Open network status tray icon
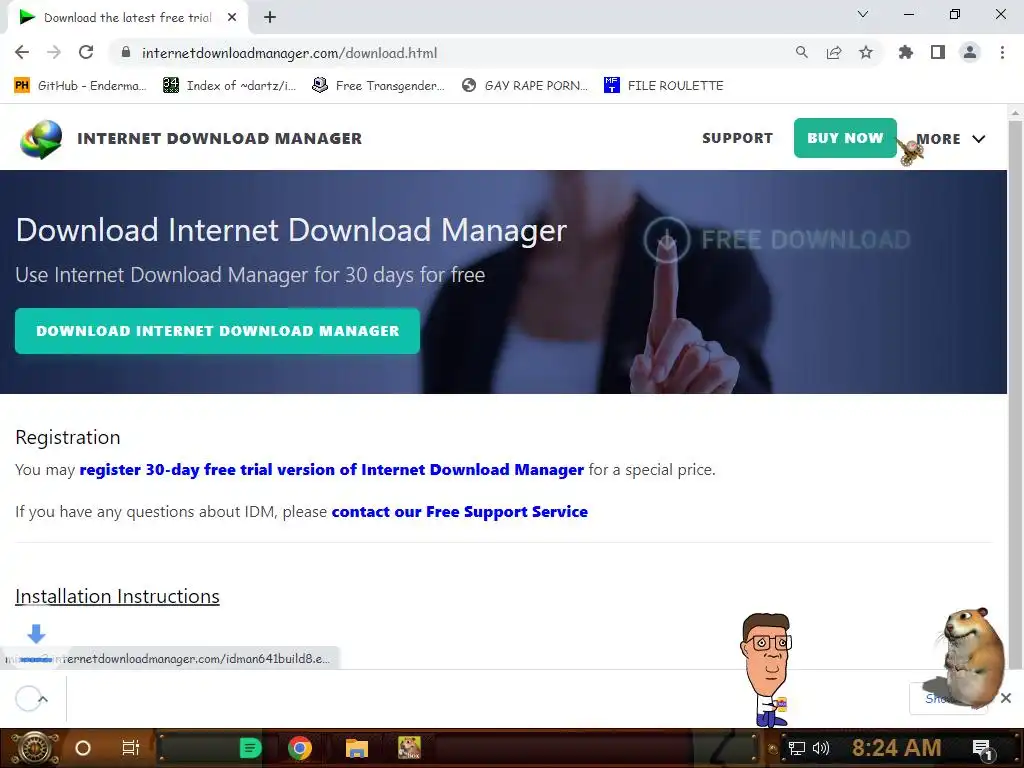The height and width of the screenshot is (768, 1024). click(x=797, y=748)
